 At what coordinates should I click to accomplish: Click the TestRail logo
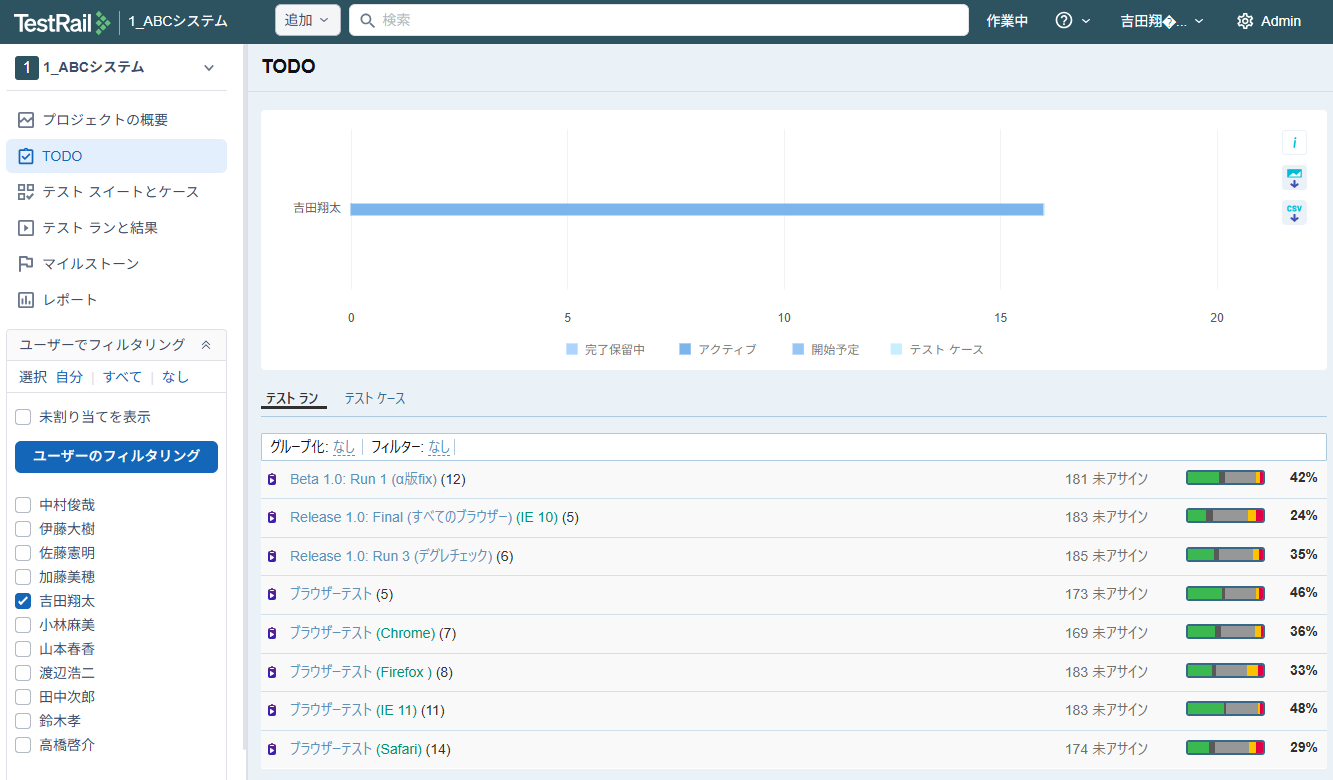coord(62,21)
